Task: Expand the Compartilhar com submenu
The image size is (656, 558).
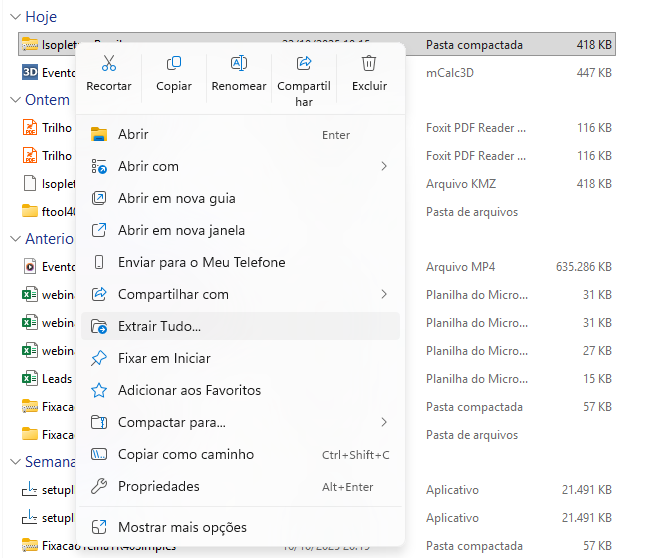Action: pos(173,295)
